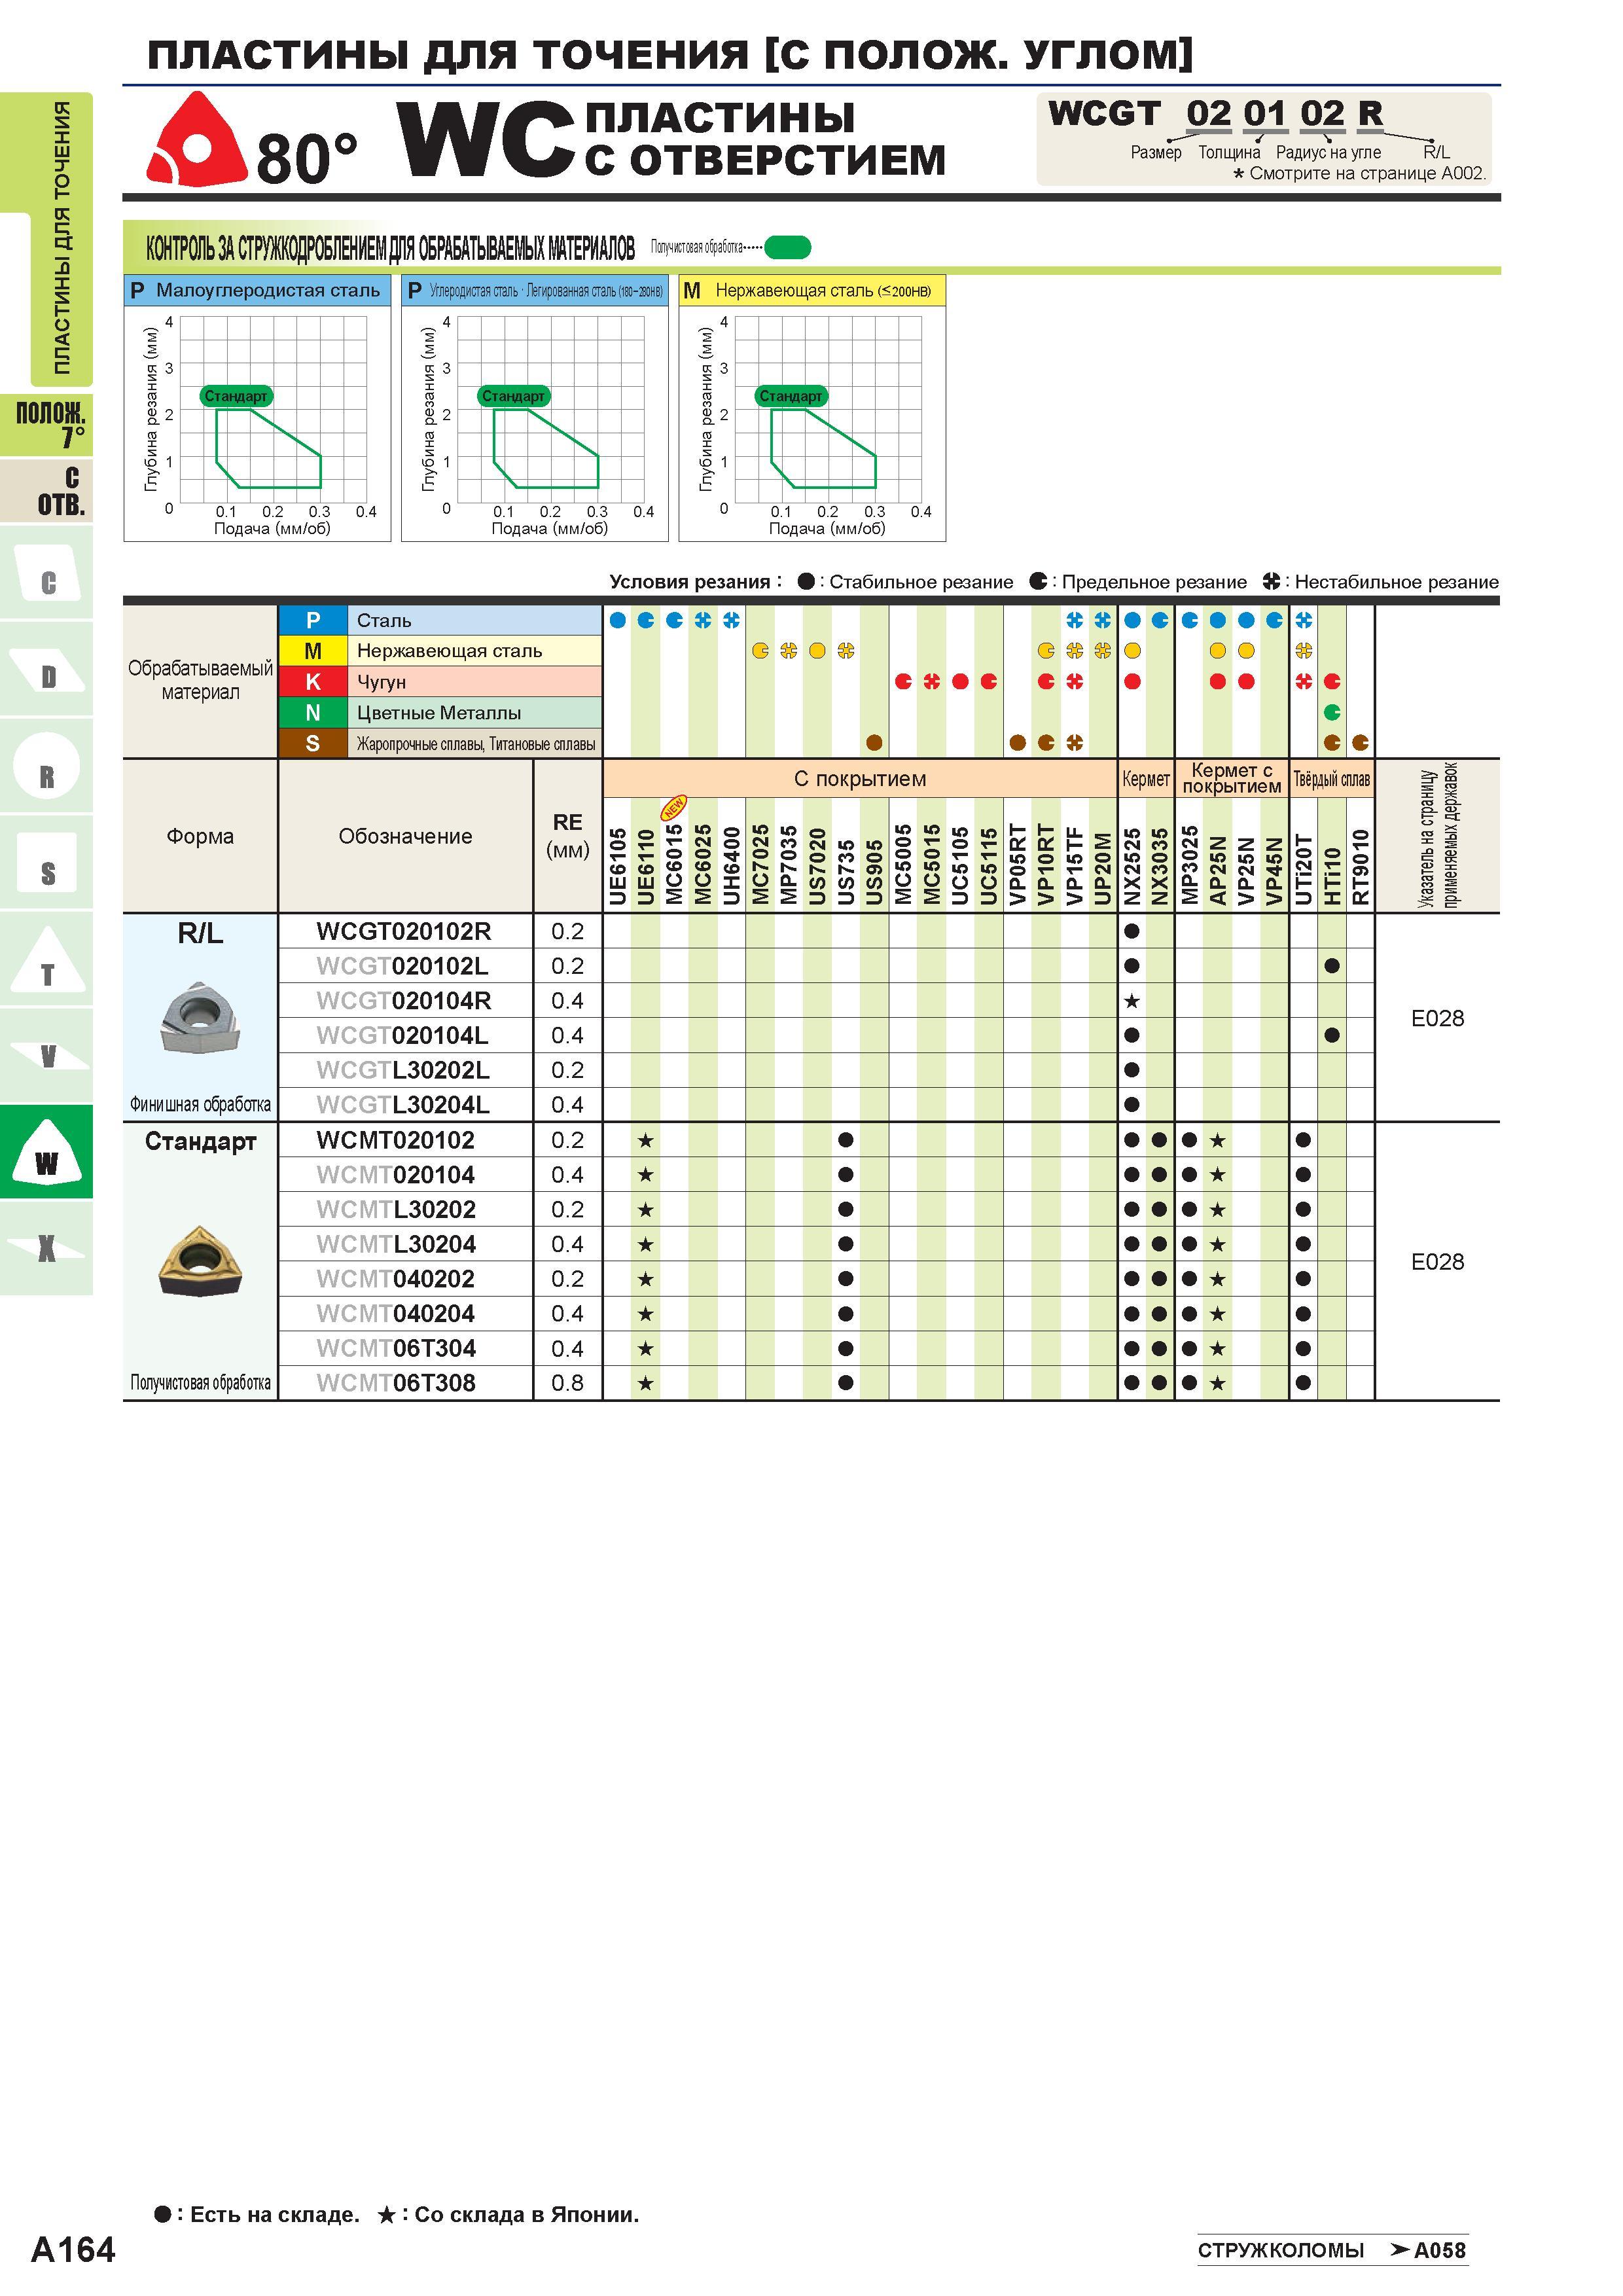The width and height of the screenshot is (1623, 2296).
Task: Click the green Получистовая обработка legend pill
Action: 788,247
